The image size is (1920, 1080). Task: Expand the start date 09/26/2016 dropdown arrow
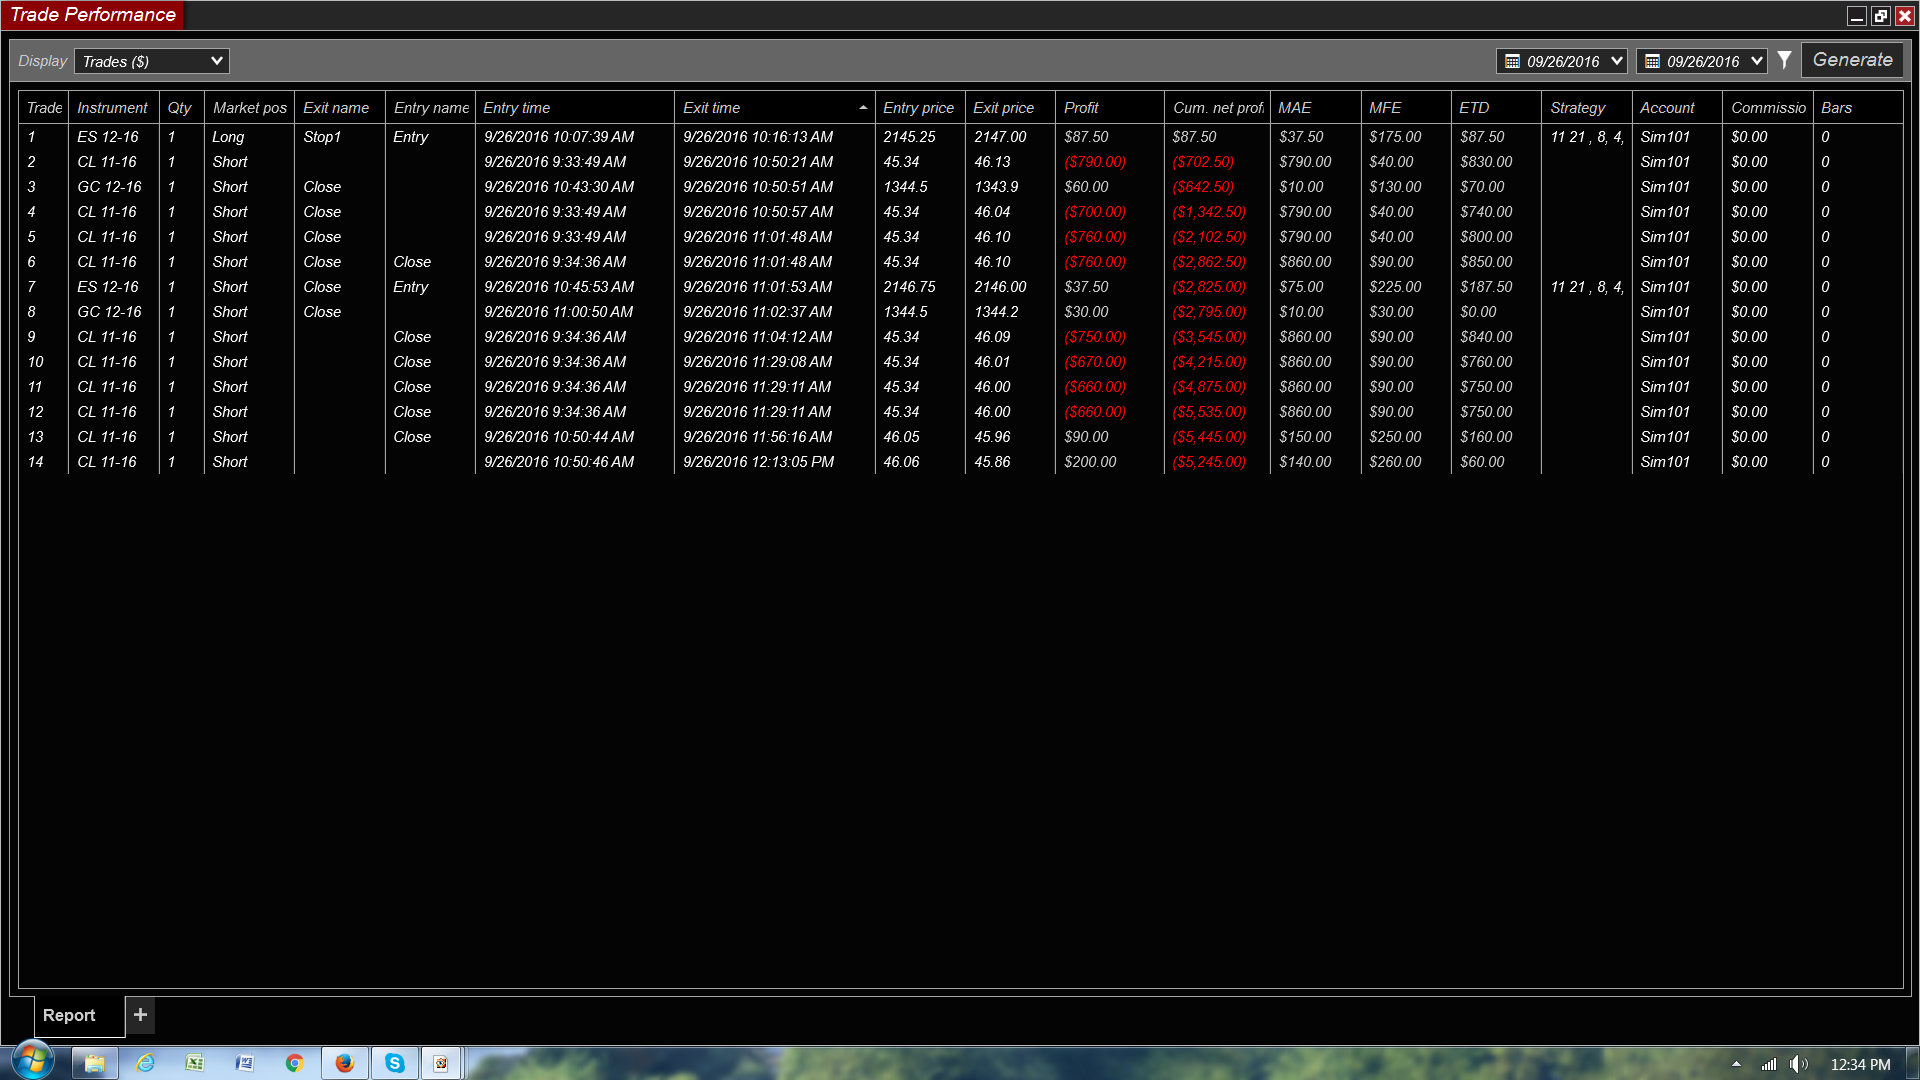tap(1616, 61)
